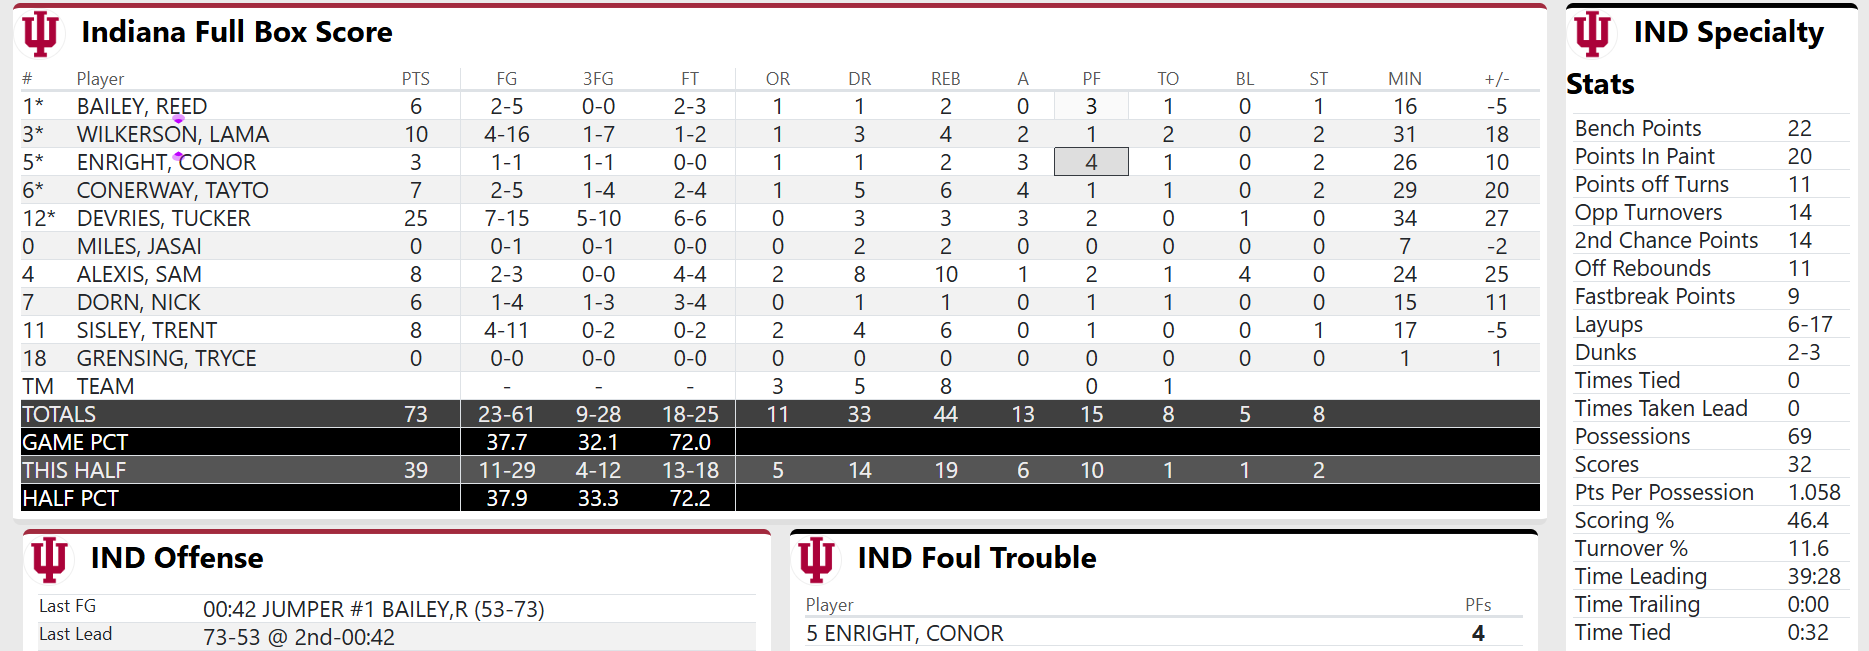Screen dimensions: 1869x651
Task: Select the MIN column header
Action: [1404, 79]
